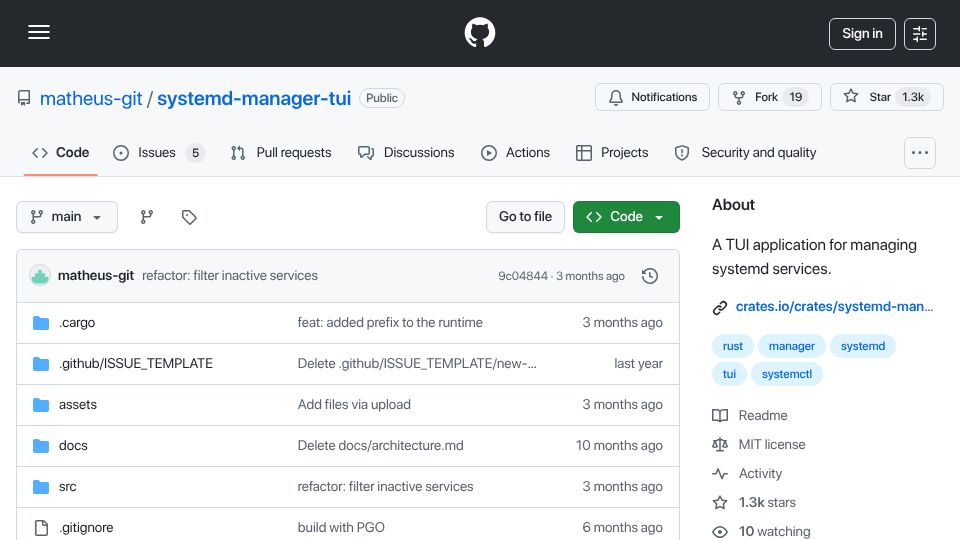The image size is (960, 540).
Task: Open commit hash 9c04844
Action: pyautogui.click(x=523, y=276)
